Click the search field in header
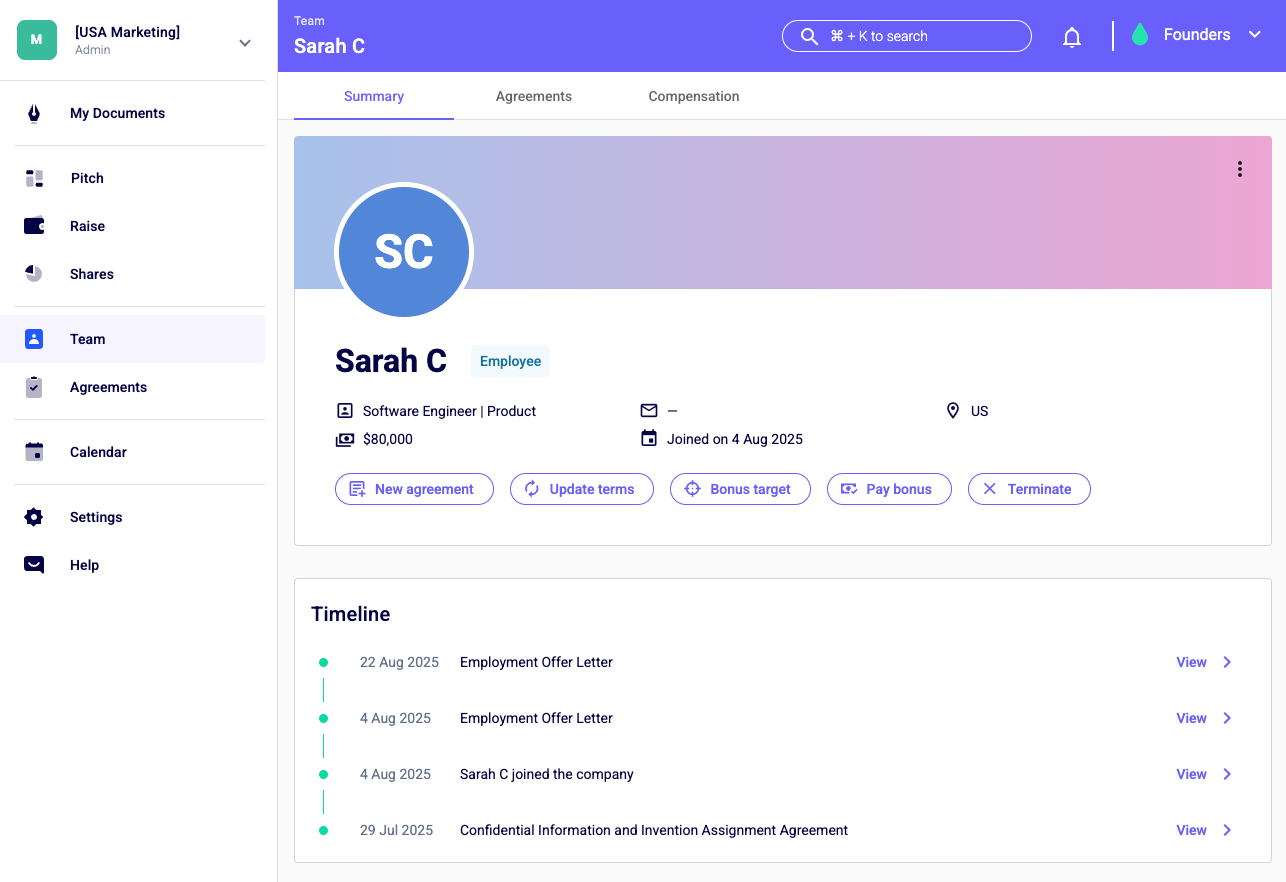The width and height of the screenshot is (1286, 882). (x=907, y=36)
